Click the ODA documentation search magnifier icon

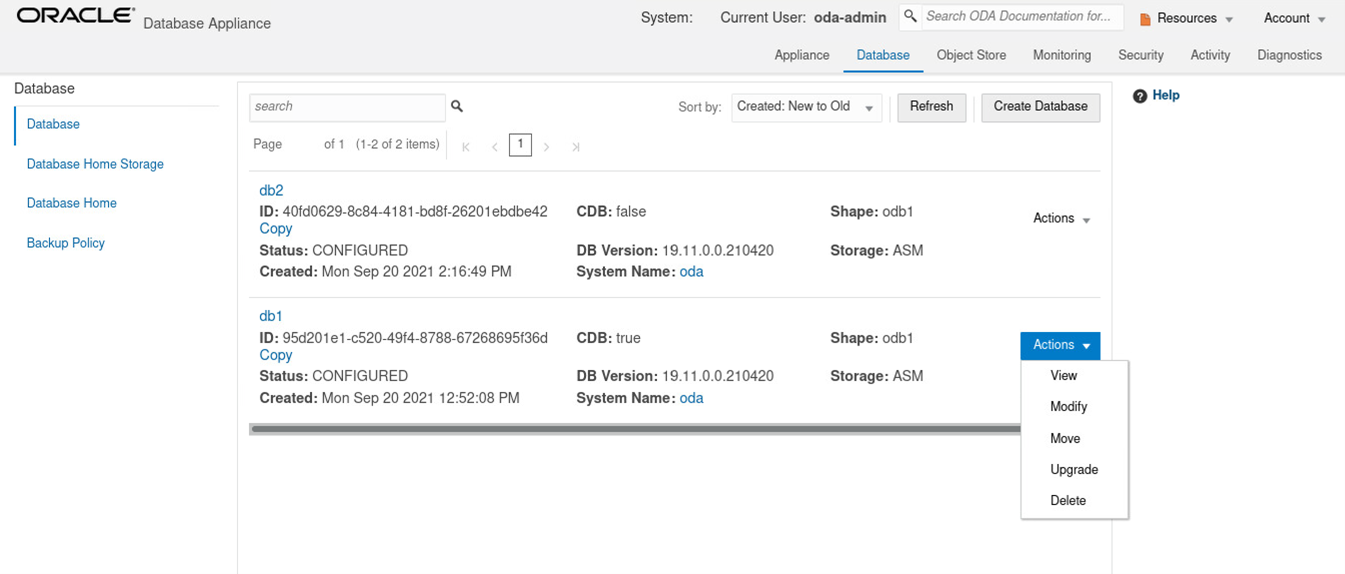tap(910, 17)
